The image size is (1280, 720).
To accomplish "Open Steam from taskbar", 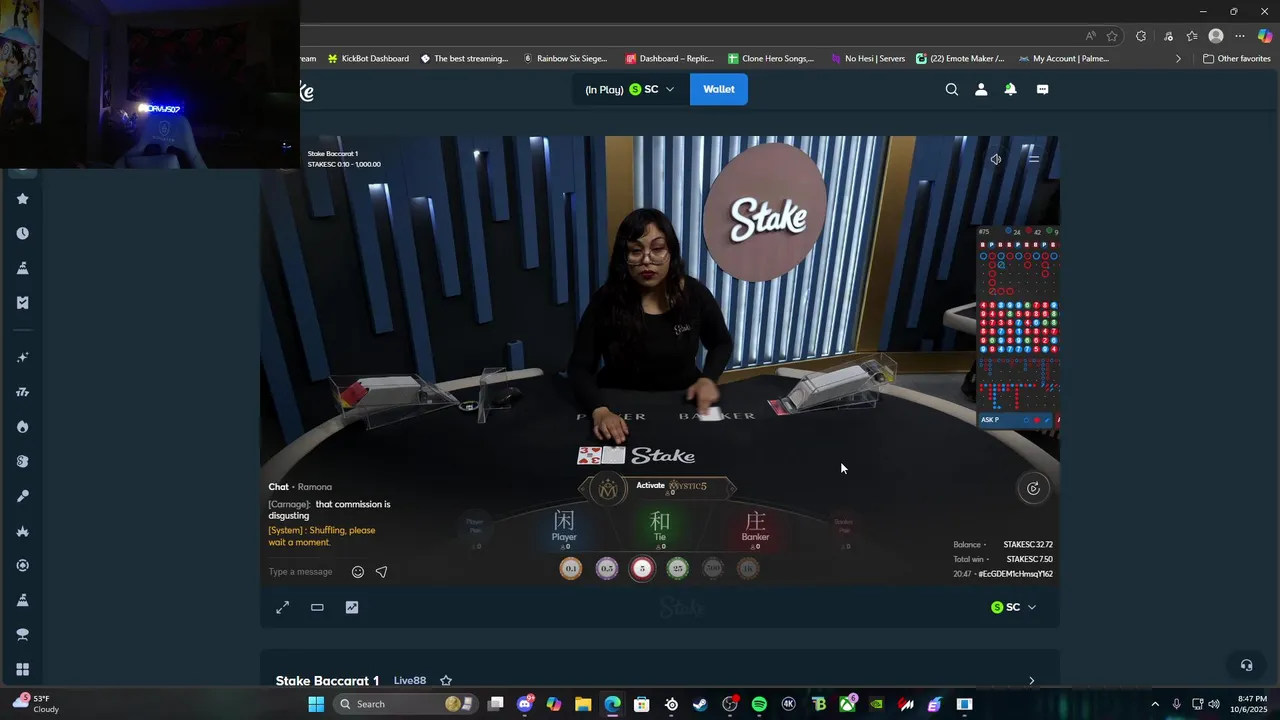I will [x=700, y=704].
